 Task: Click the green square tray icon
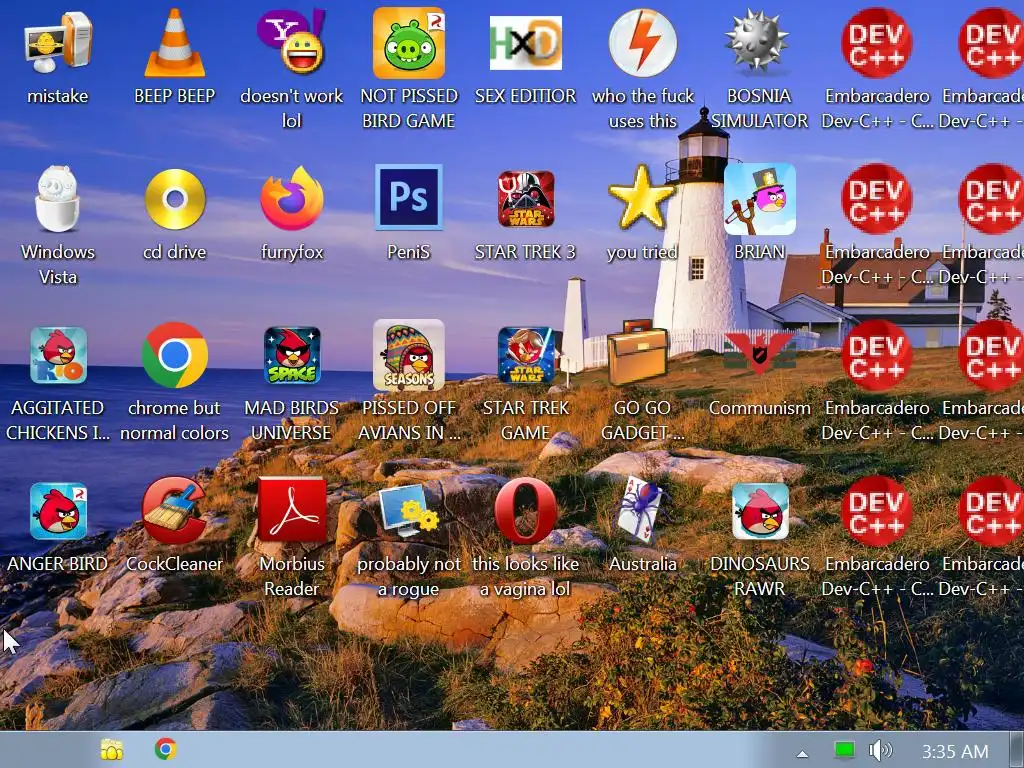844,750
